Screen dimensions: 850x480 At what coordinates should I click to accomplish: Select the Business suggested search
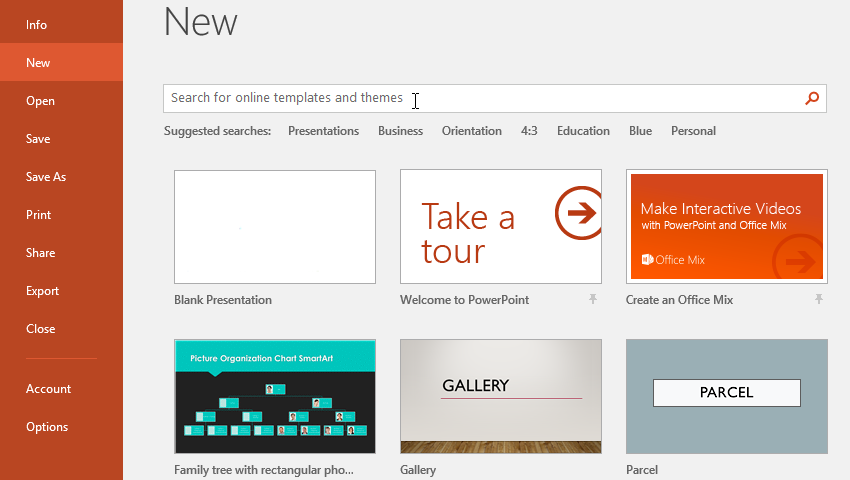point(400,131)
